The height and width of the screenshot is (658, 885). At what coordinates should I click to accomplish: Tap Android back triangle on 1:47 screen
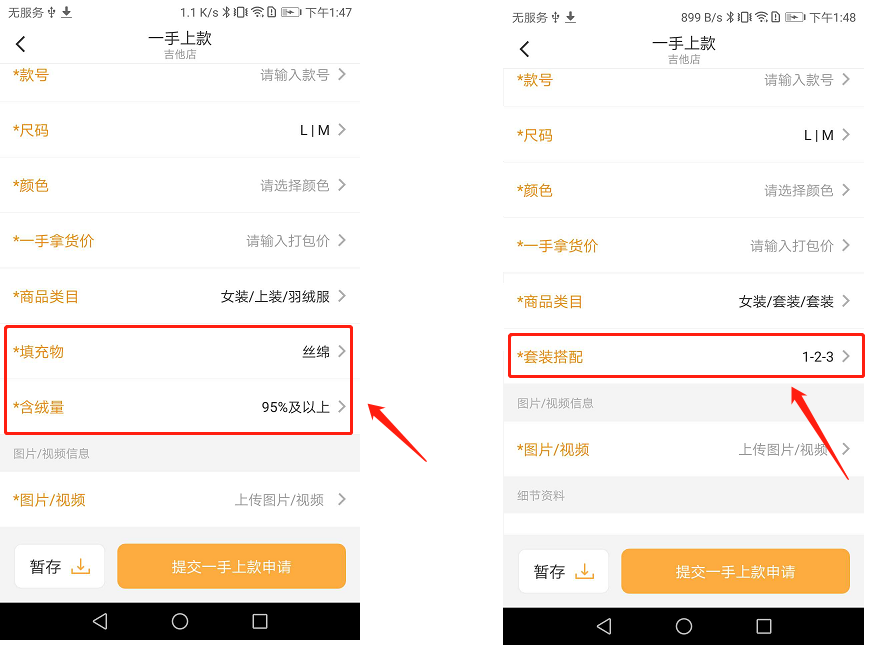(100, 621)
